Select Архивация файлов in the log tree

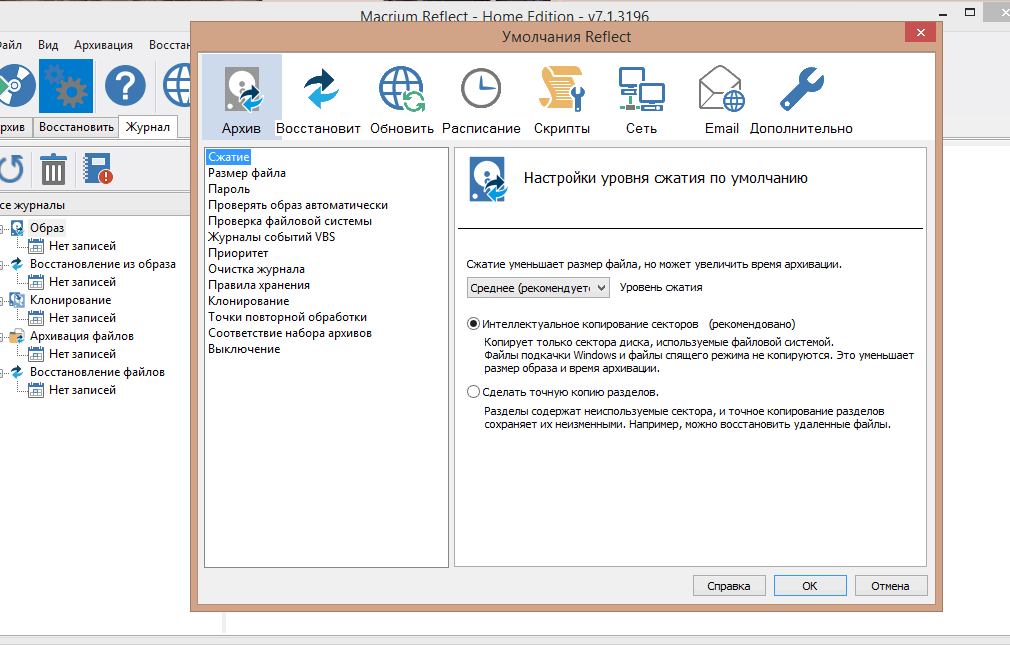(82, 336)
